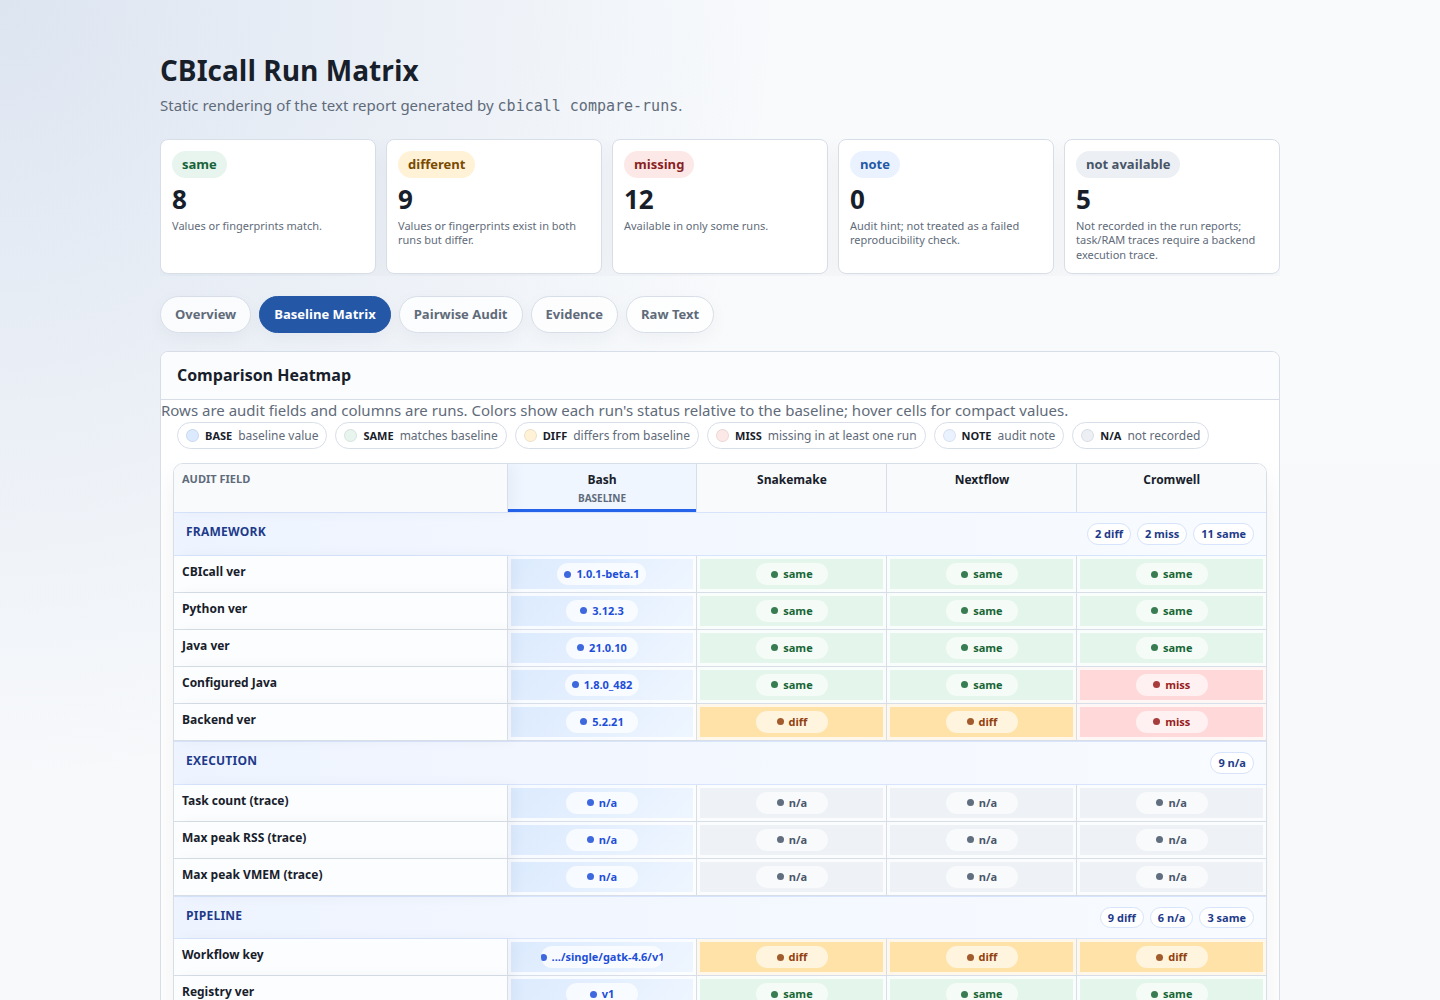Image resolution: width=1440 pixels, height=1000 pixels.
Task: Click the N/A not recorded legend chip
Action: [x=1141, y=436]
